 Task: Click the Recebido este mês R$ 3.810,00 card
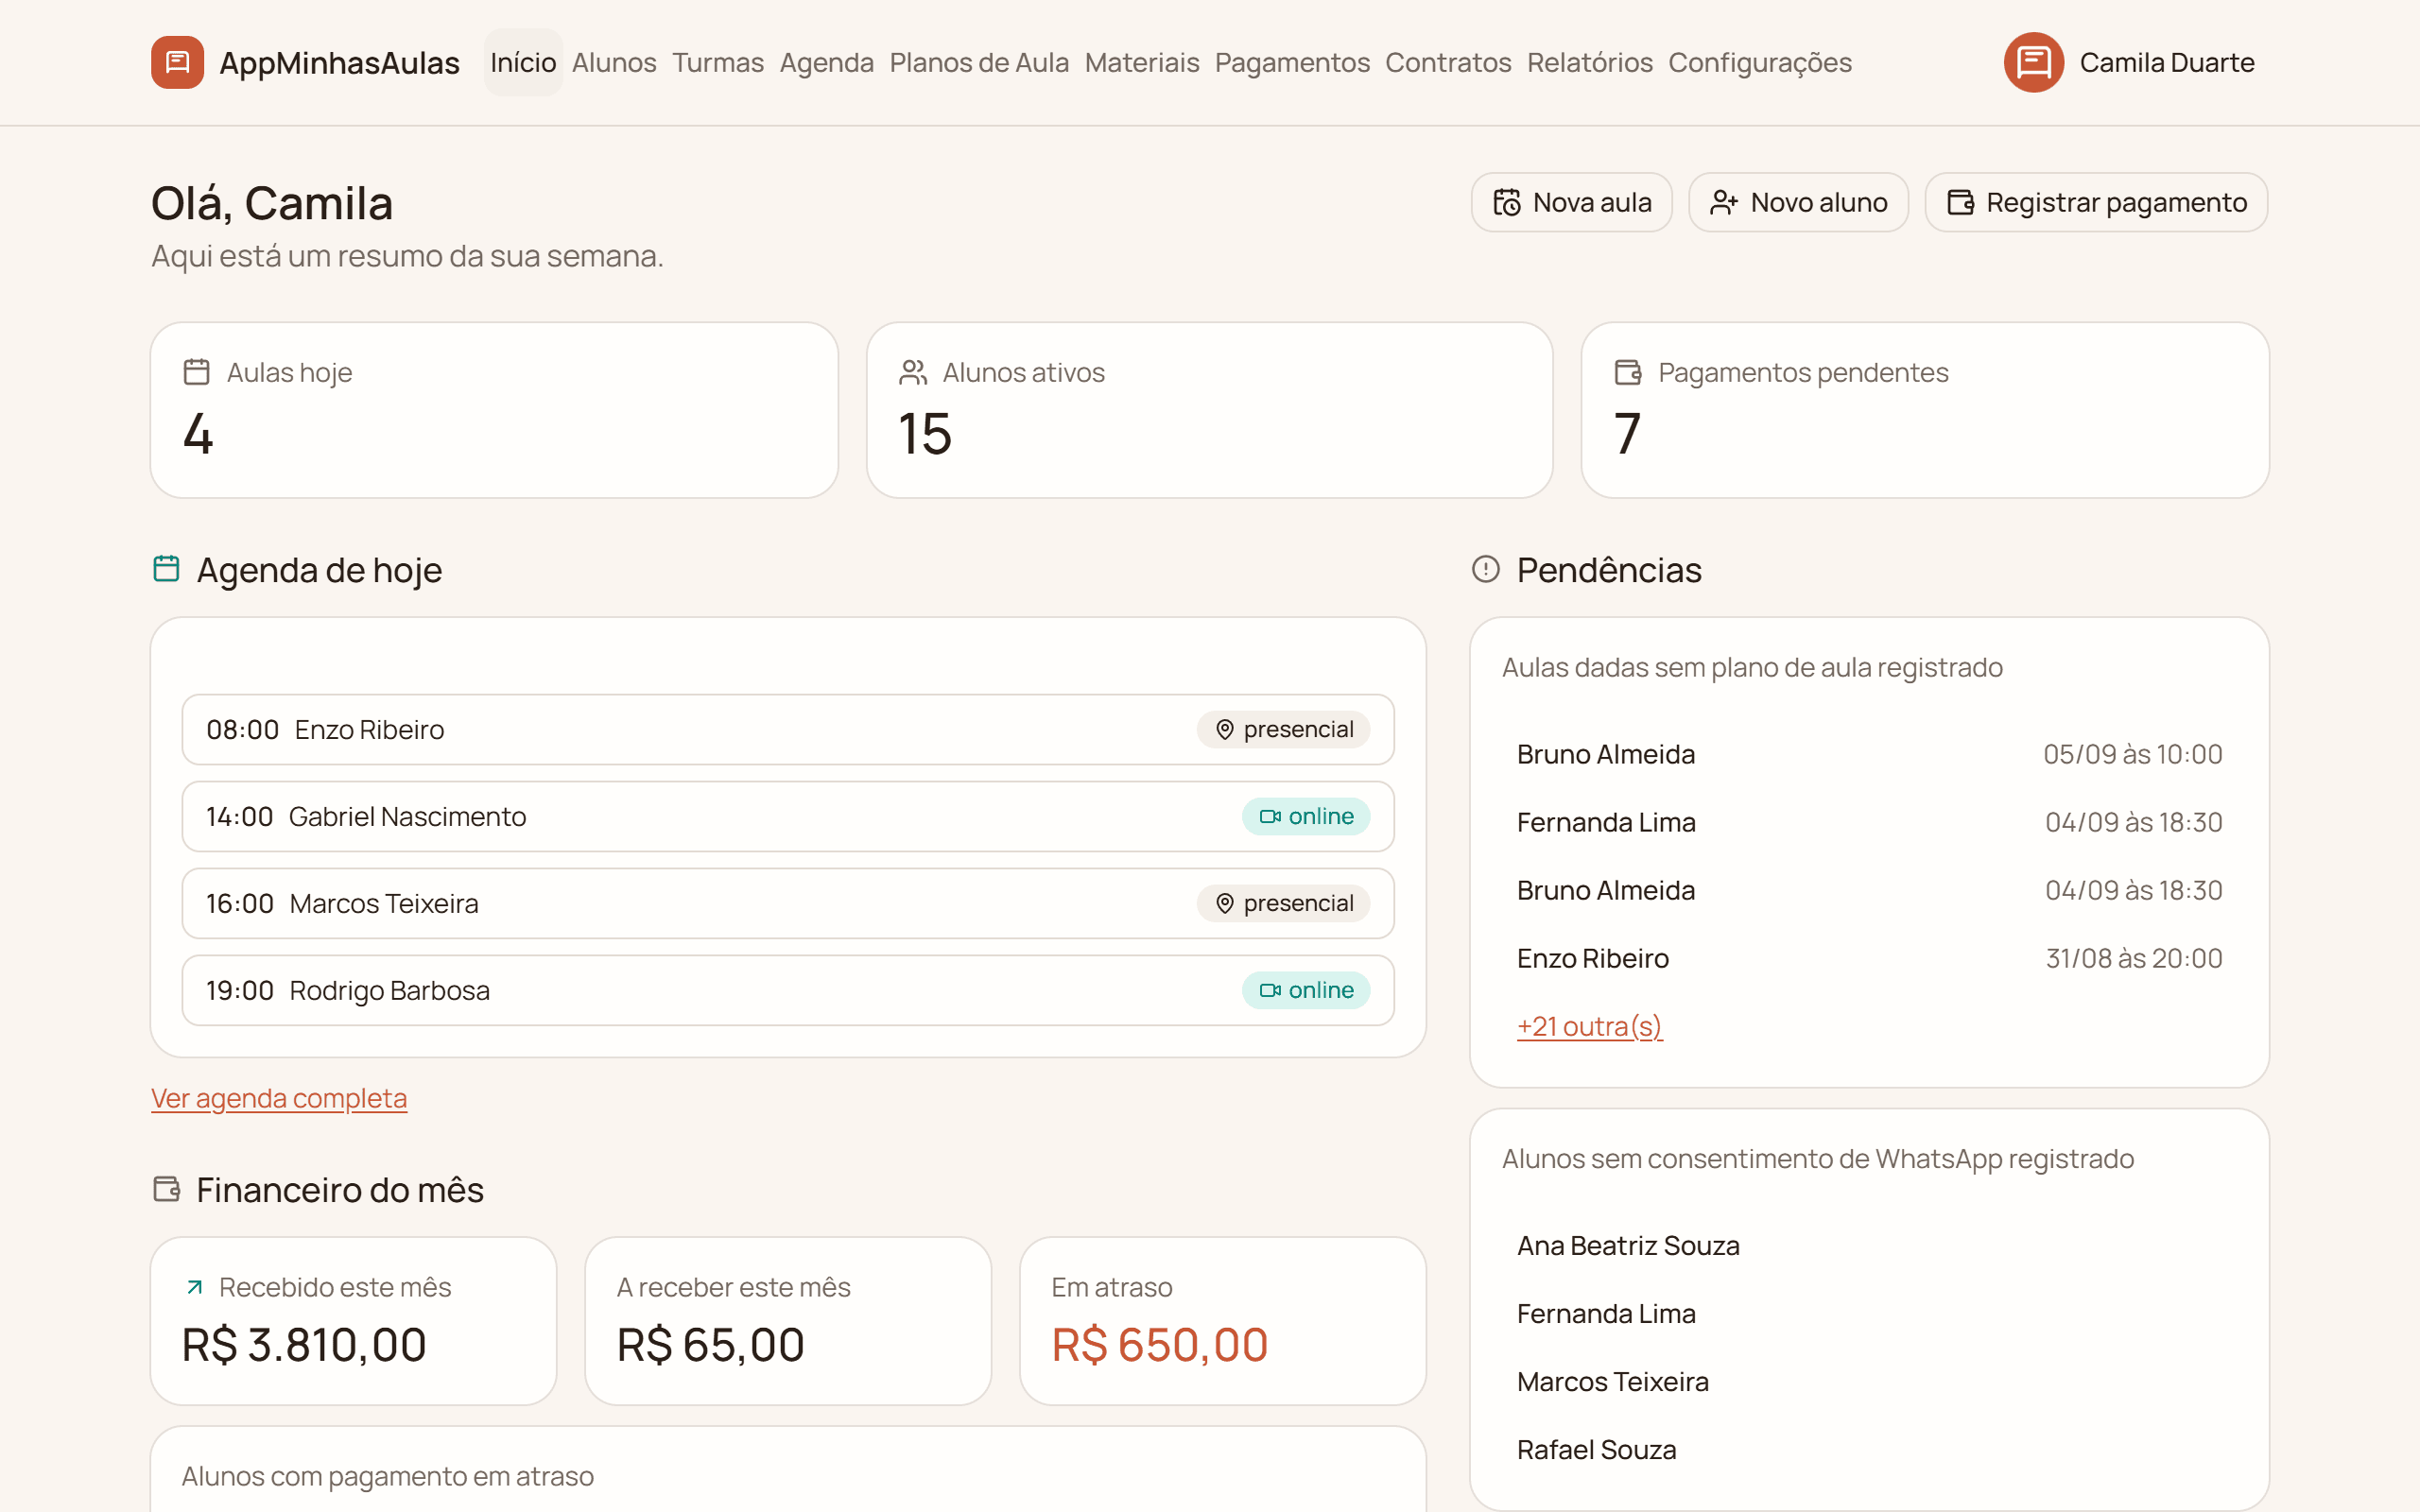(353, 1320)
